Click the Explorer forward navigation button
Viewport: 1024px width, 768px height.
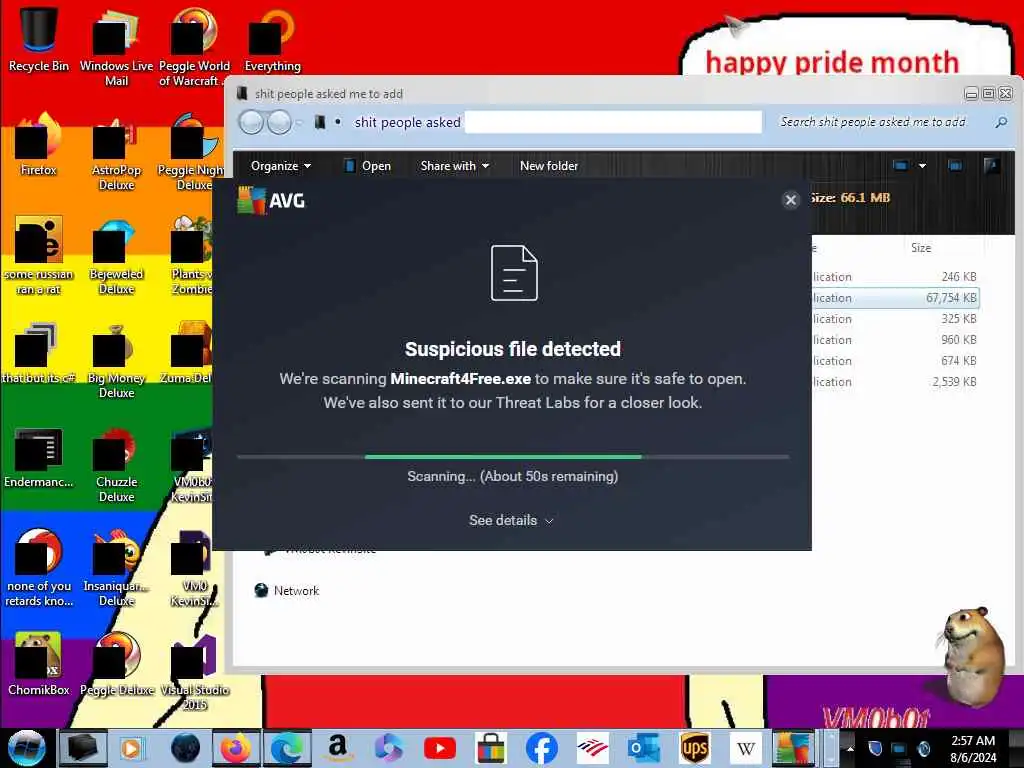point(280,122)
